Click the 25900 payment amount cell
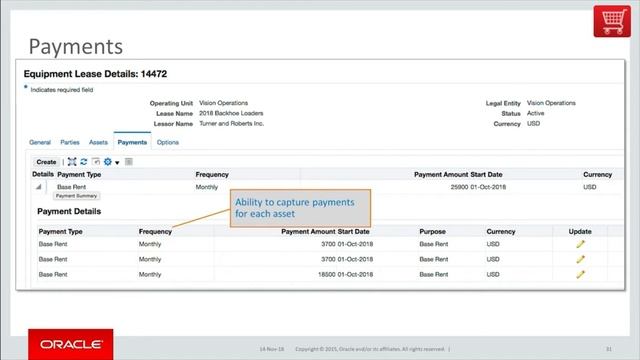This screenshot has width=640, height=360. [x=459, y=187]
